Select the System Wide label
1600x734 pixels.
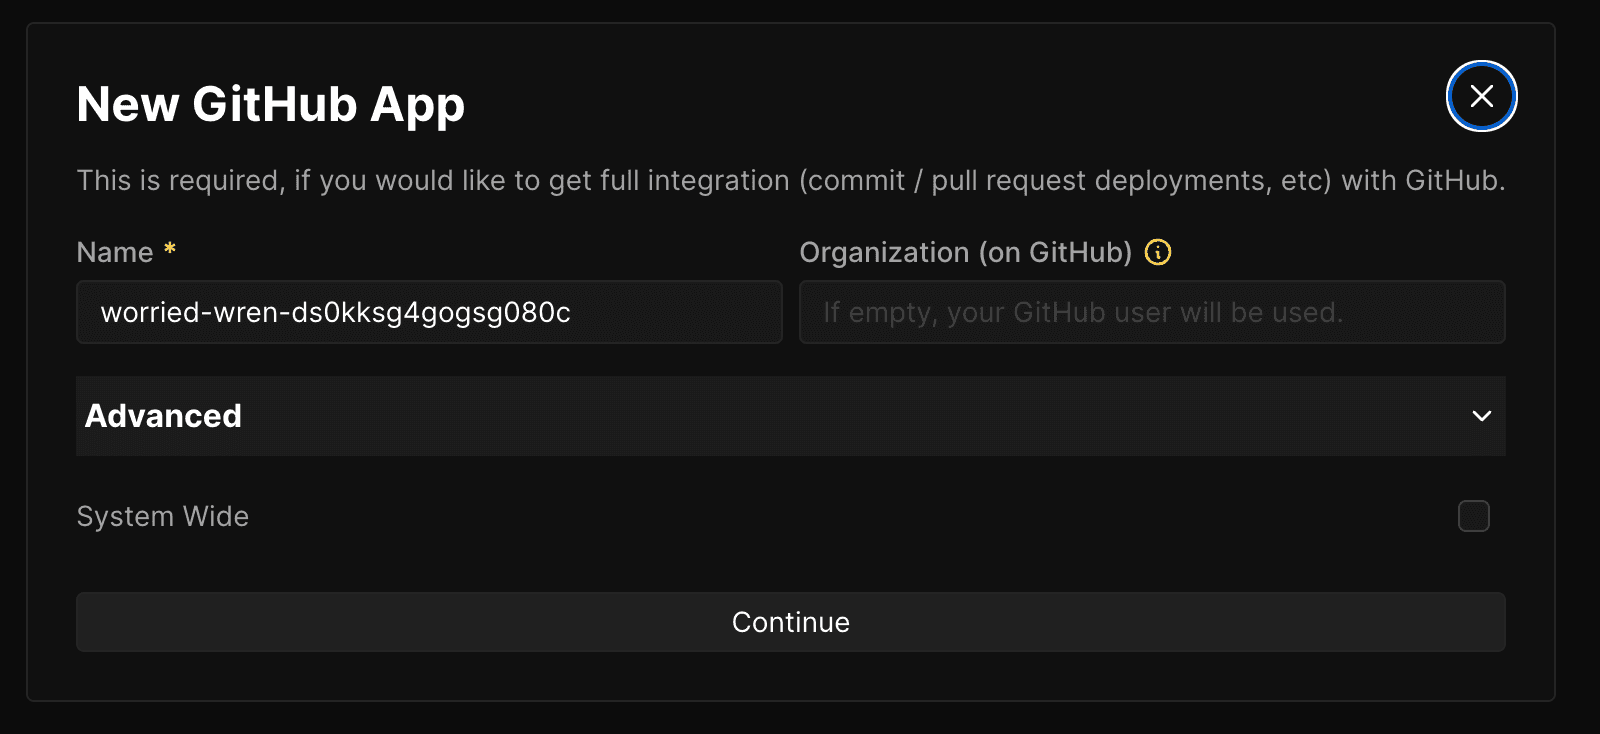[x=162, y=516]
